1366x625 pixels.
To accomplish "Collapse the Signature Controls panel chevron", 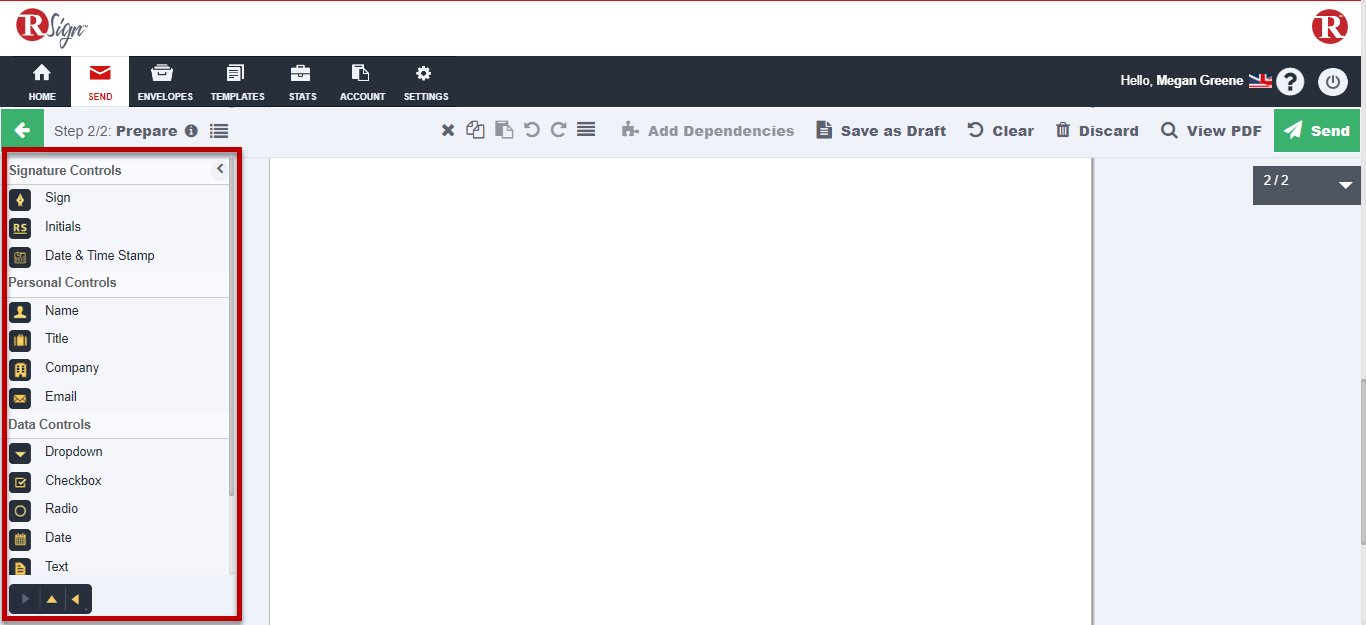I will coord(220,170).
